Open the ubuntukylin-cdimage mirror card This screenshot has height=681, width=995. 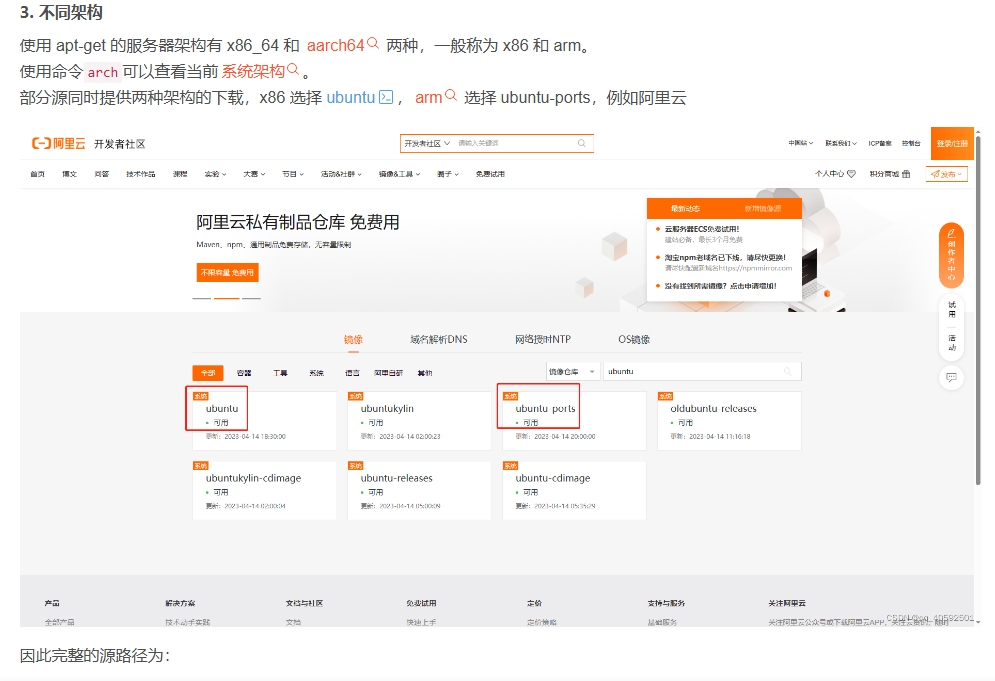(265, 491)
